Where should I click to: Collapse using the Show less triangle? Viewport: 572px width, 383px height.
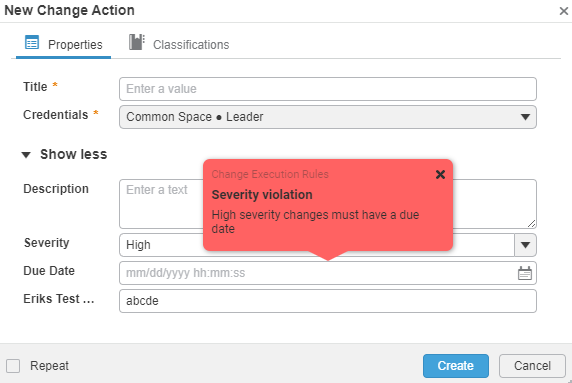point(26,155)
